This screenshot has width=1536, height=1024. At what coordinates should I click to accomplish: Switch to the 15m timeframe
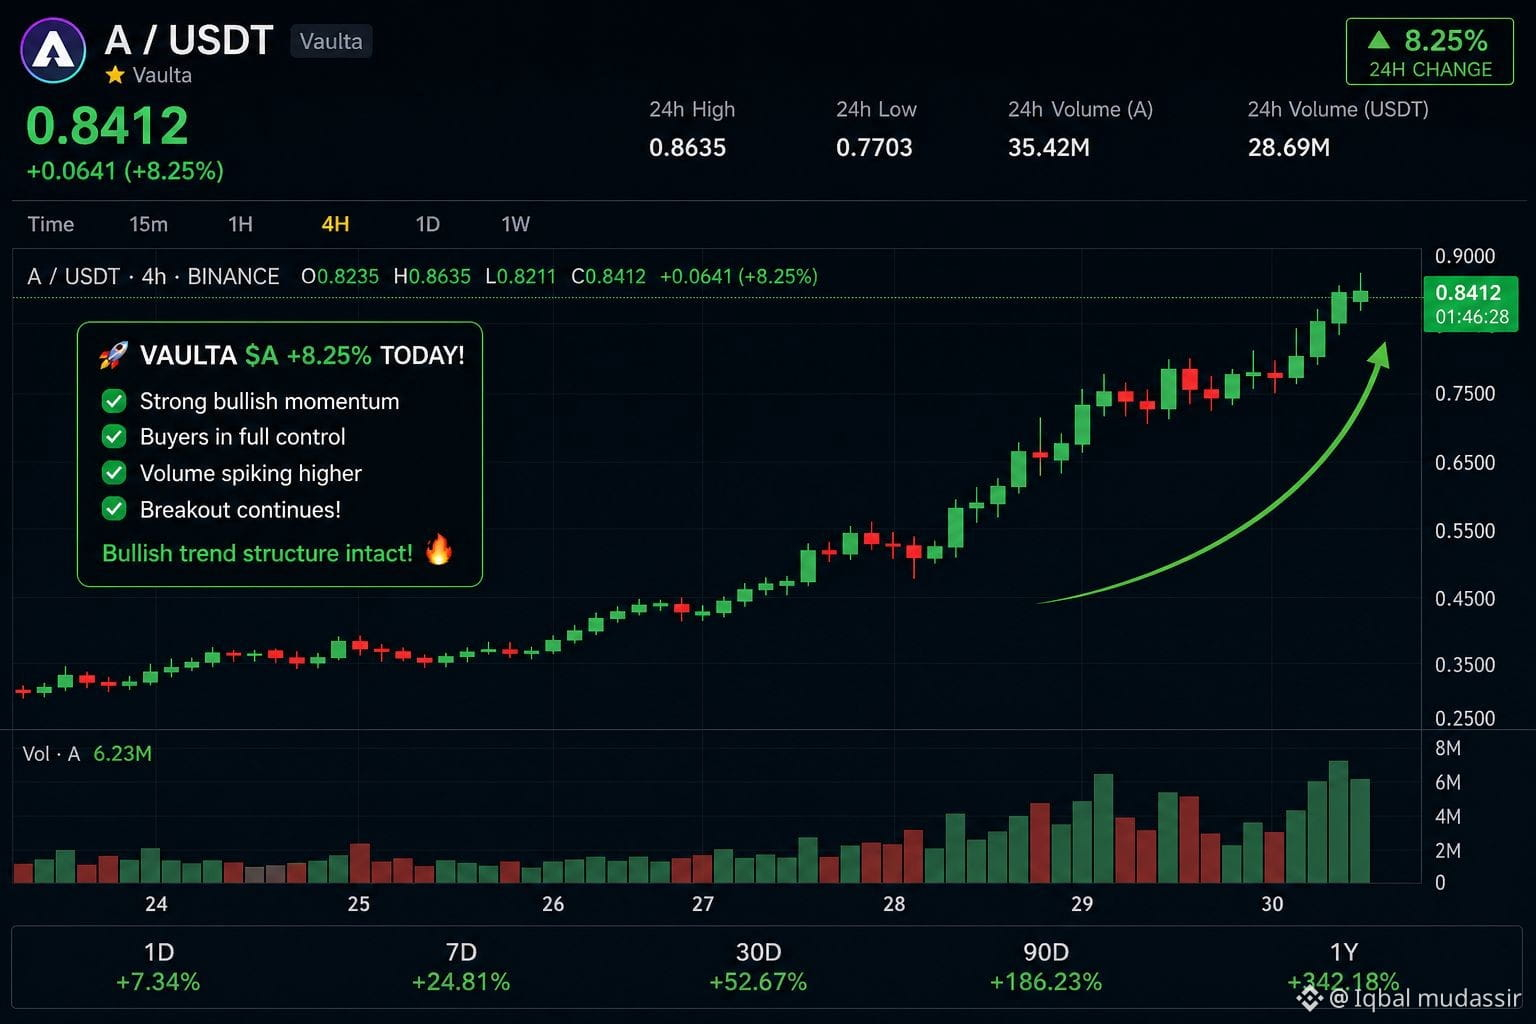coord(148,224)
